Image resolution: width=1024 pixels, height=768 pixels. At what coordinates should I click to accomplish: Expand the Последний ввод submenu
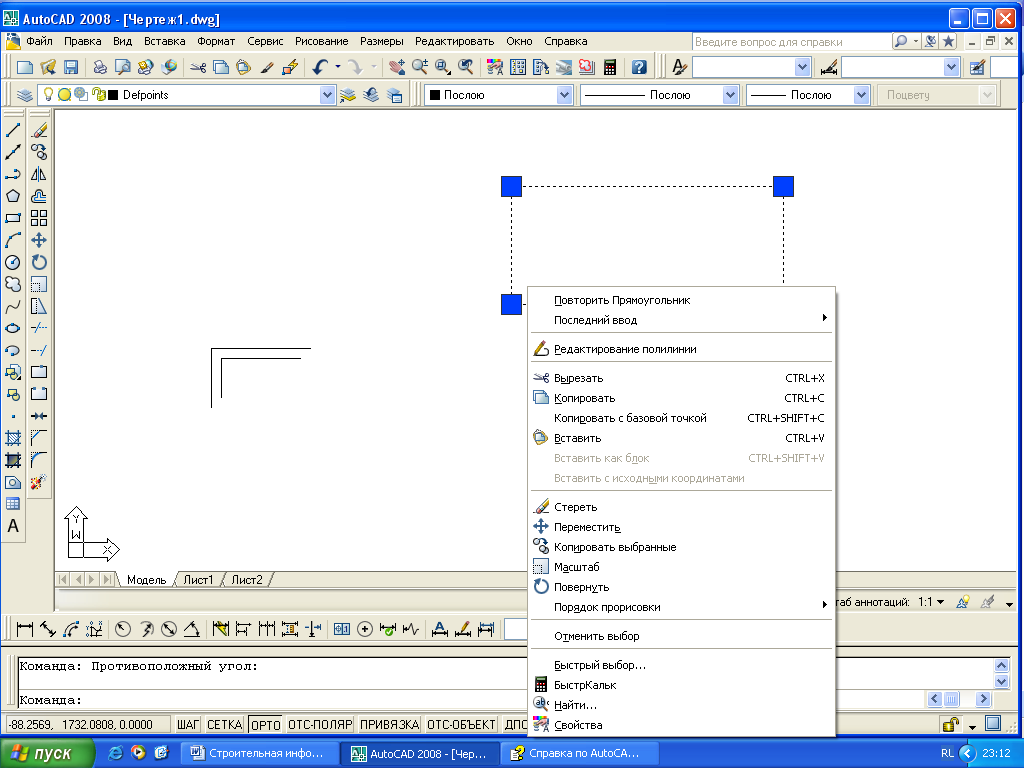point(681,320)
